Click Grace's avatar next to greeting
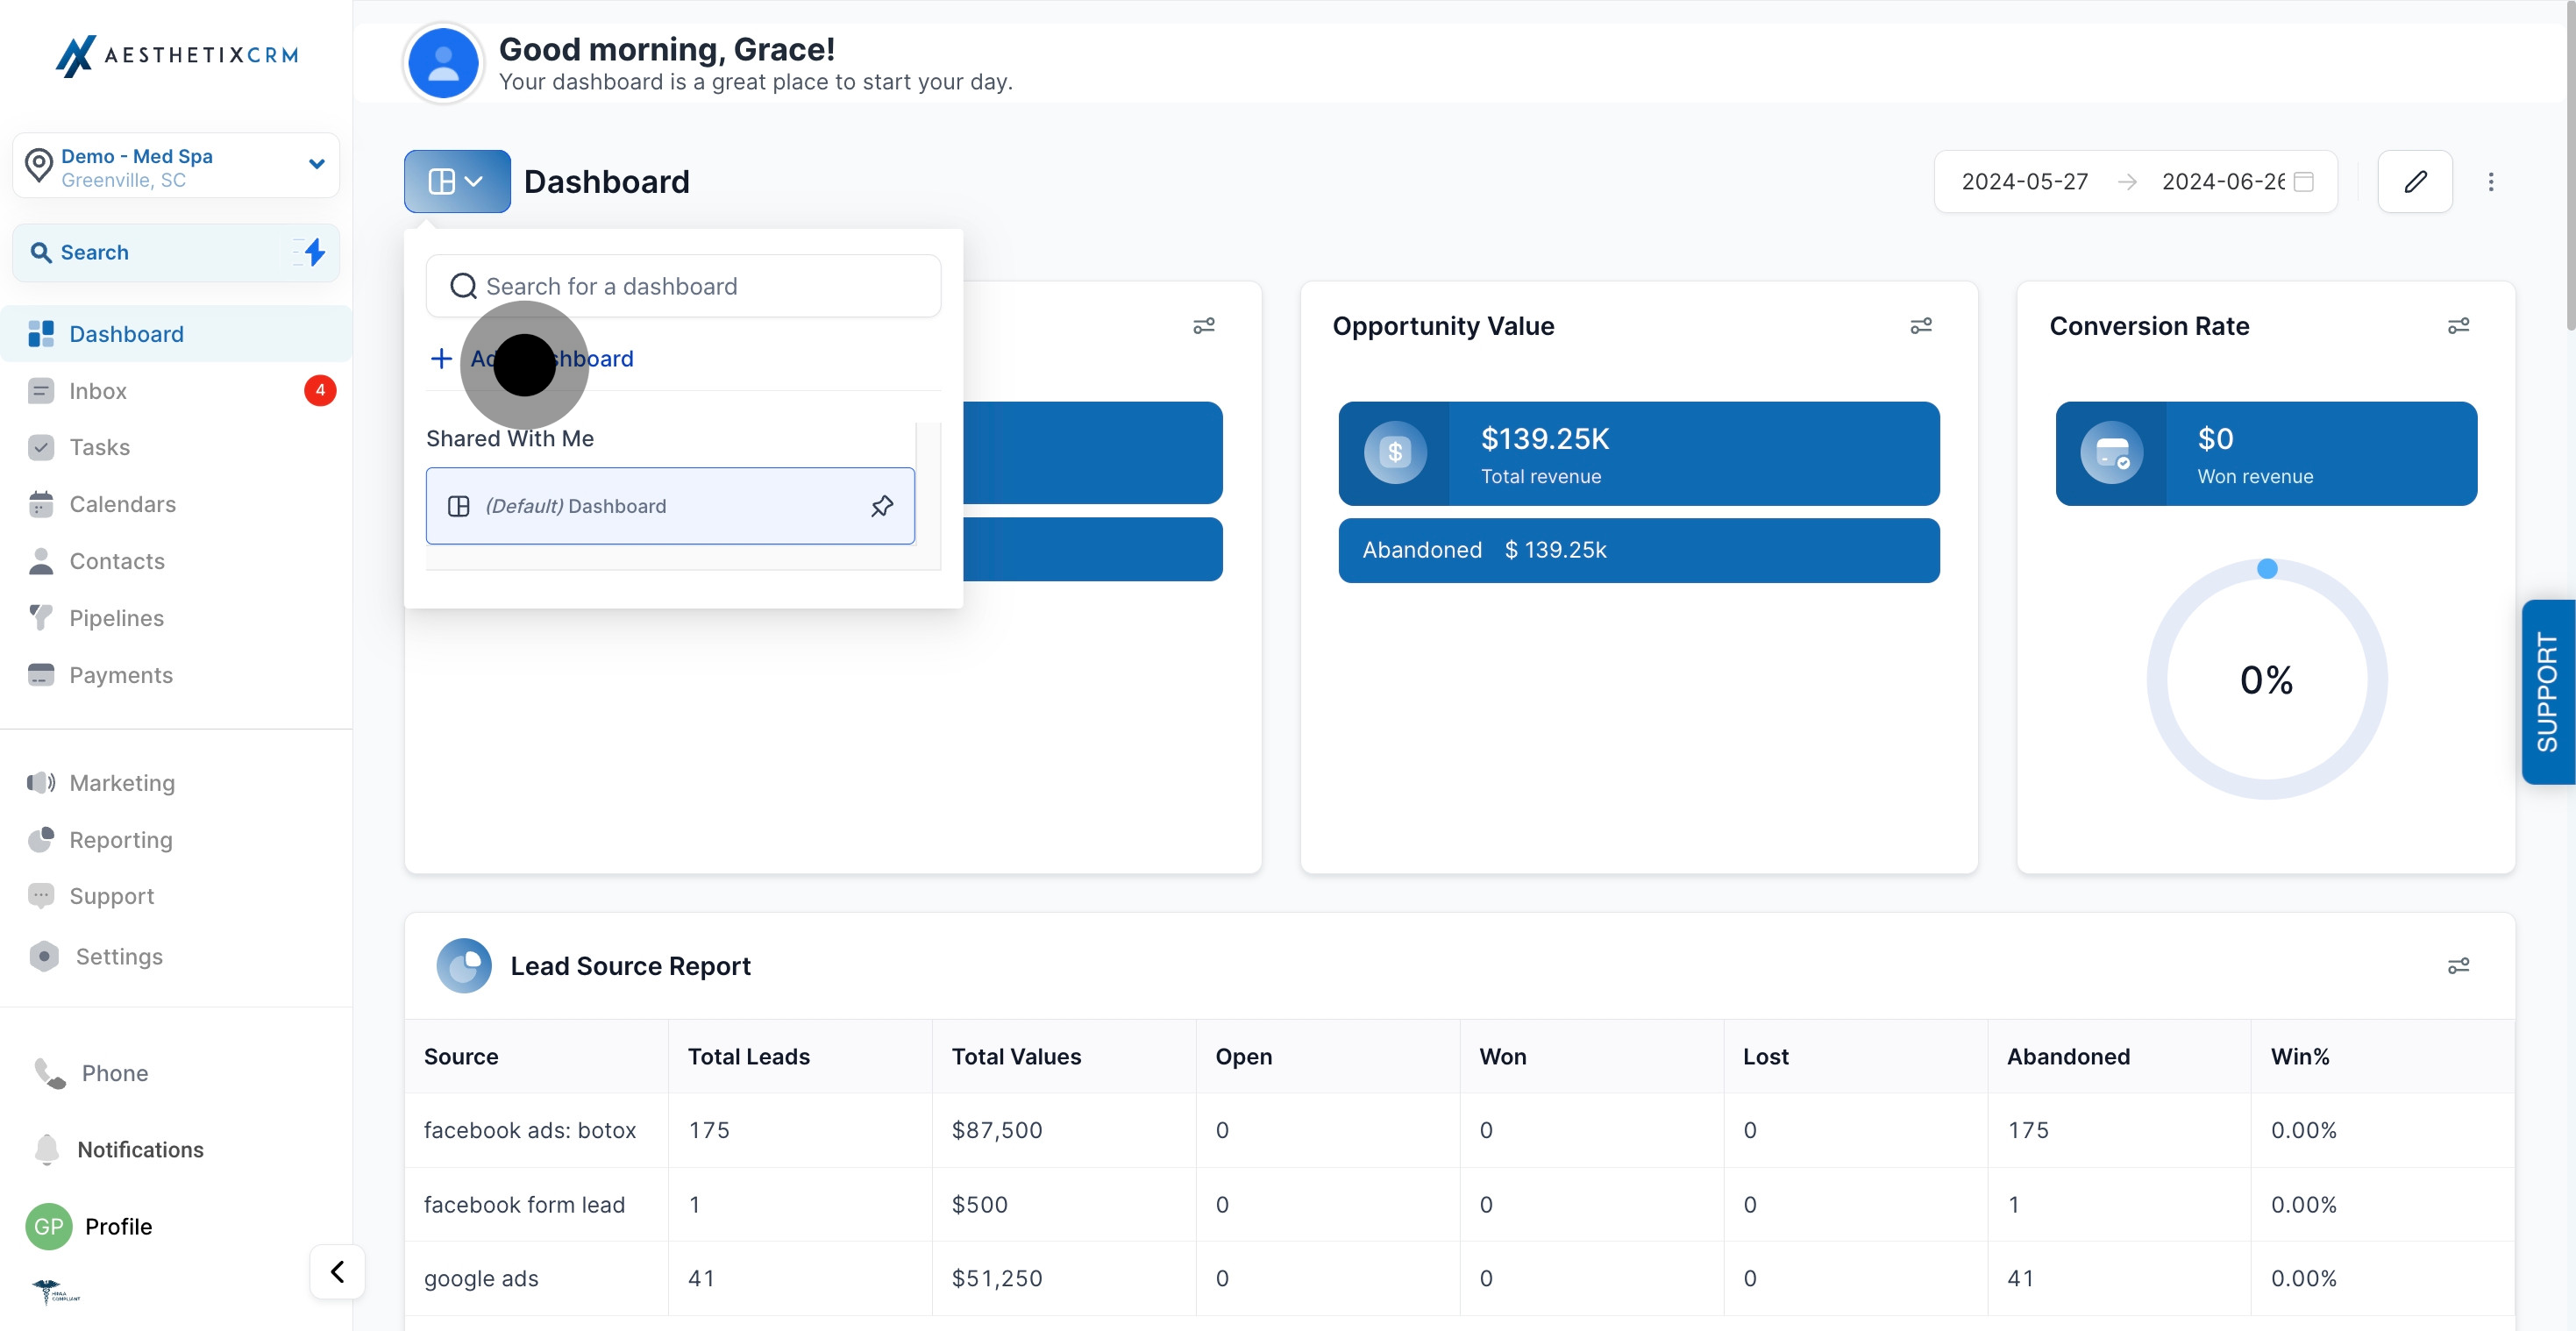Viewport: 2576px width, 1331px height. 443,62
